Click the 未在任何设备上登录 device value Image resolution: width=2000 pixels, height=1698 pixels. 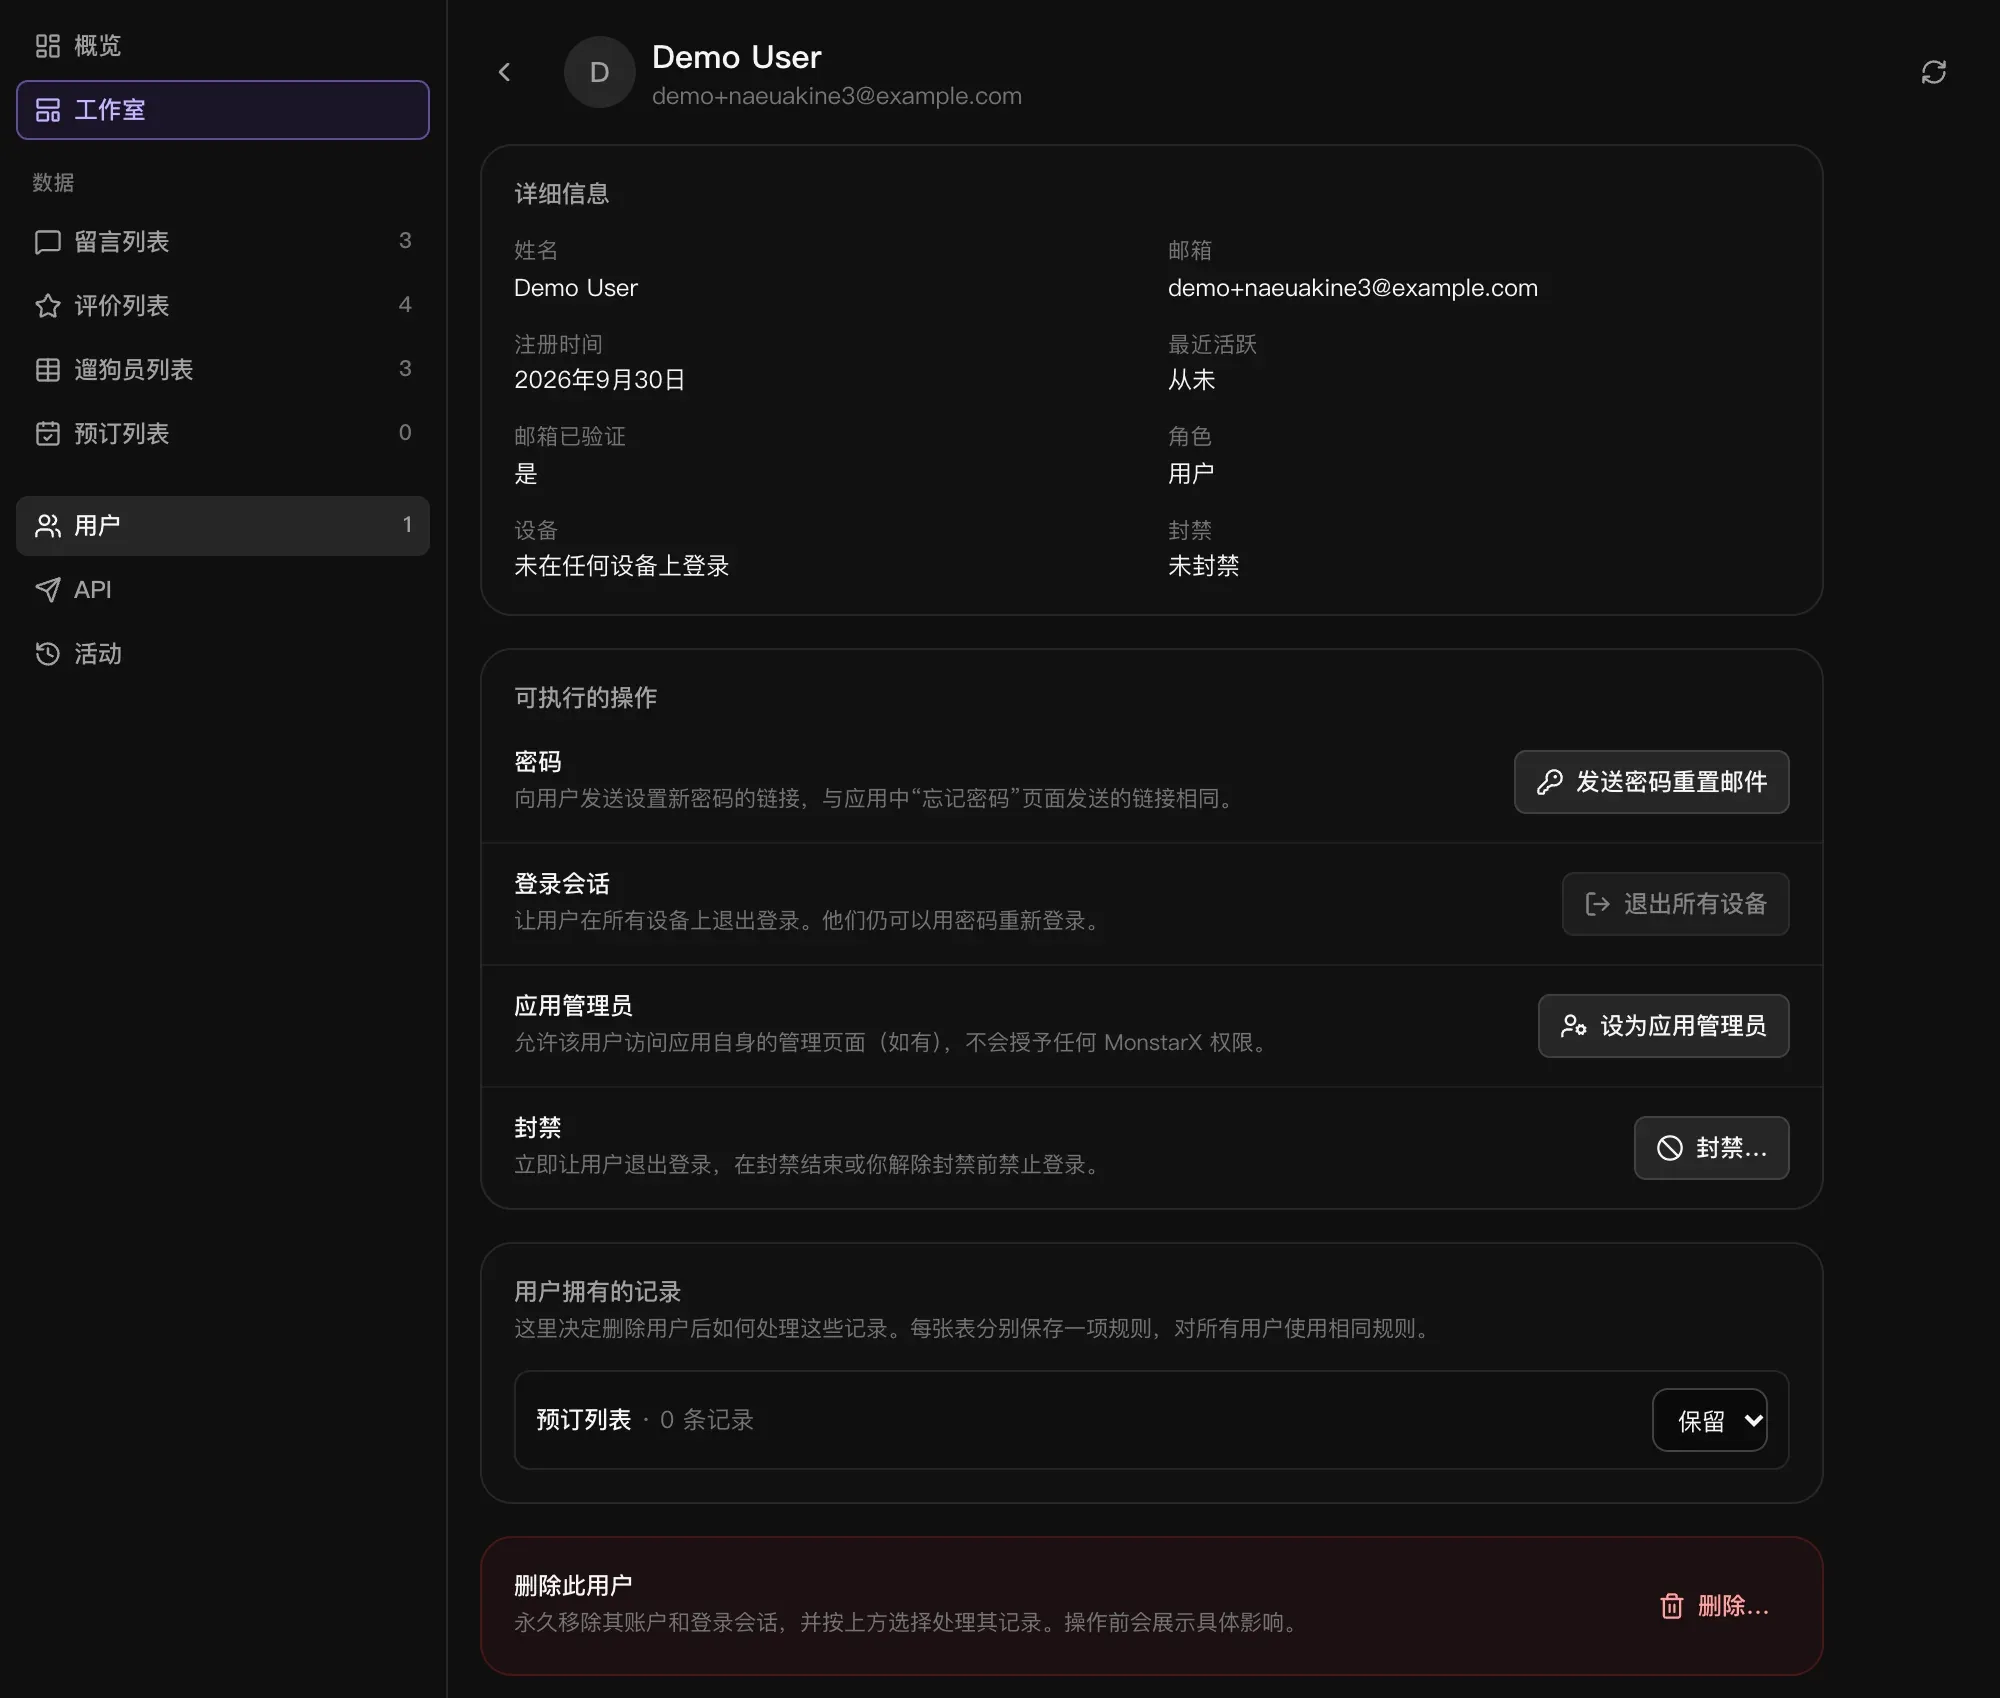click(x=621, y=566)
